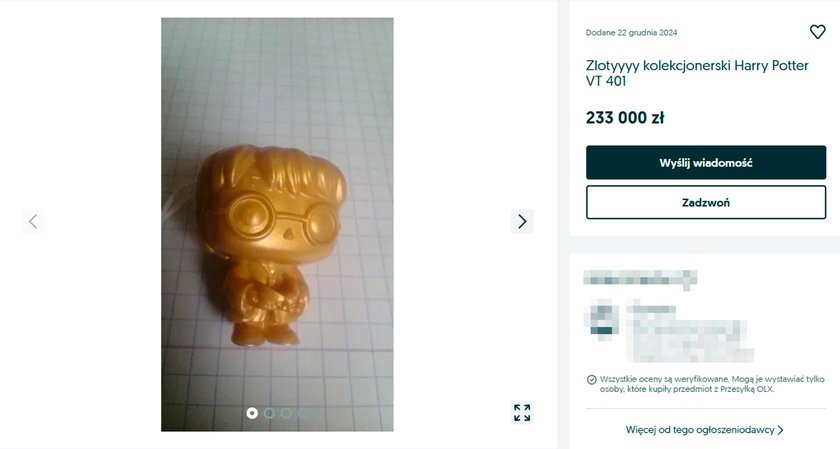Viewport: 840px width, 449px height.
Task: Click the ratings verification notice text
Action: click(x=712, y=384)
